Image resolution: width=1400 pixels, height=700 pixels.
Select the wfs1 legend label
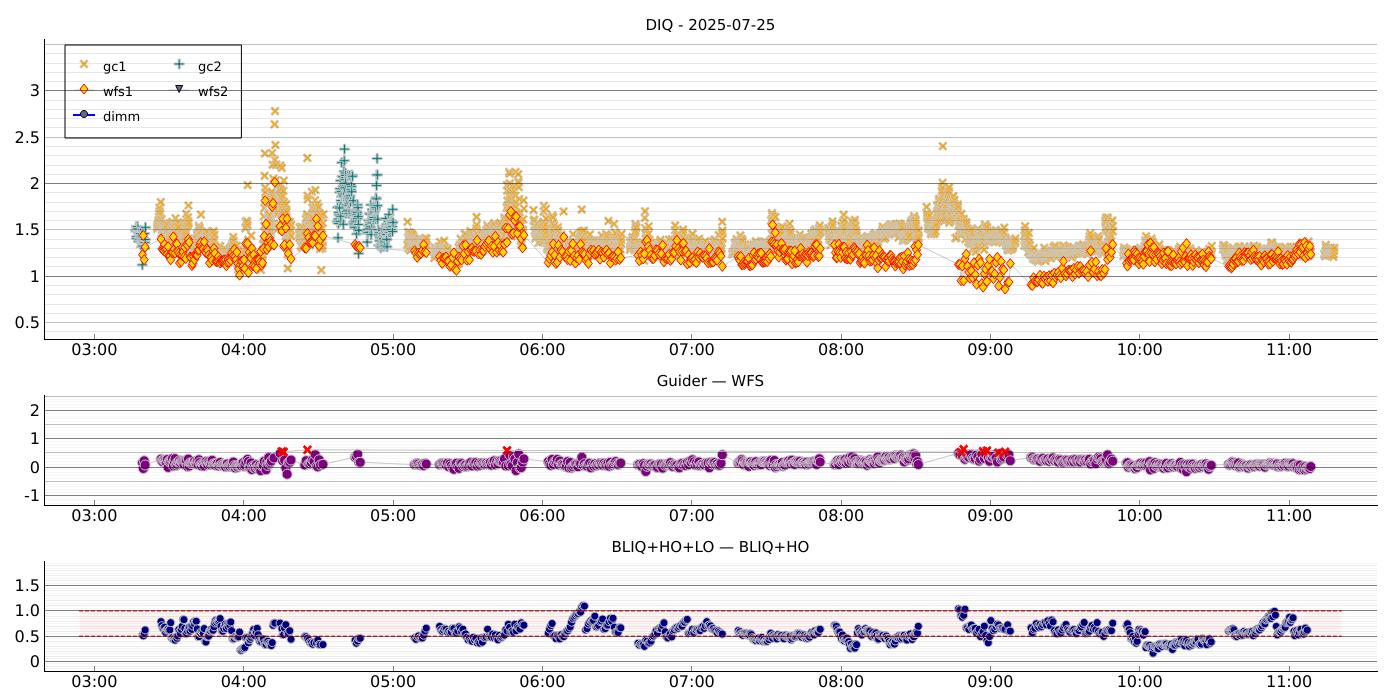(x=118, y=92)
